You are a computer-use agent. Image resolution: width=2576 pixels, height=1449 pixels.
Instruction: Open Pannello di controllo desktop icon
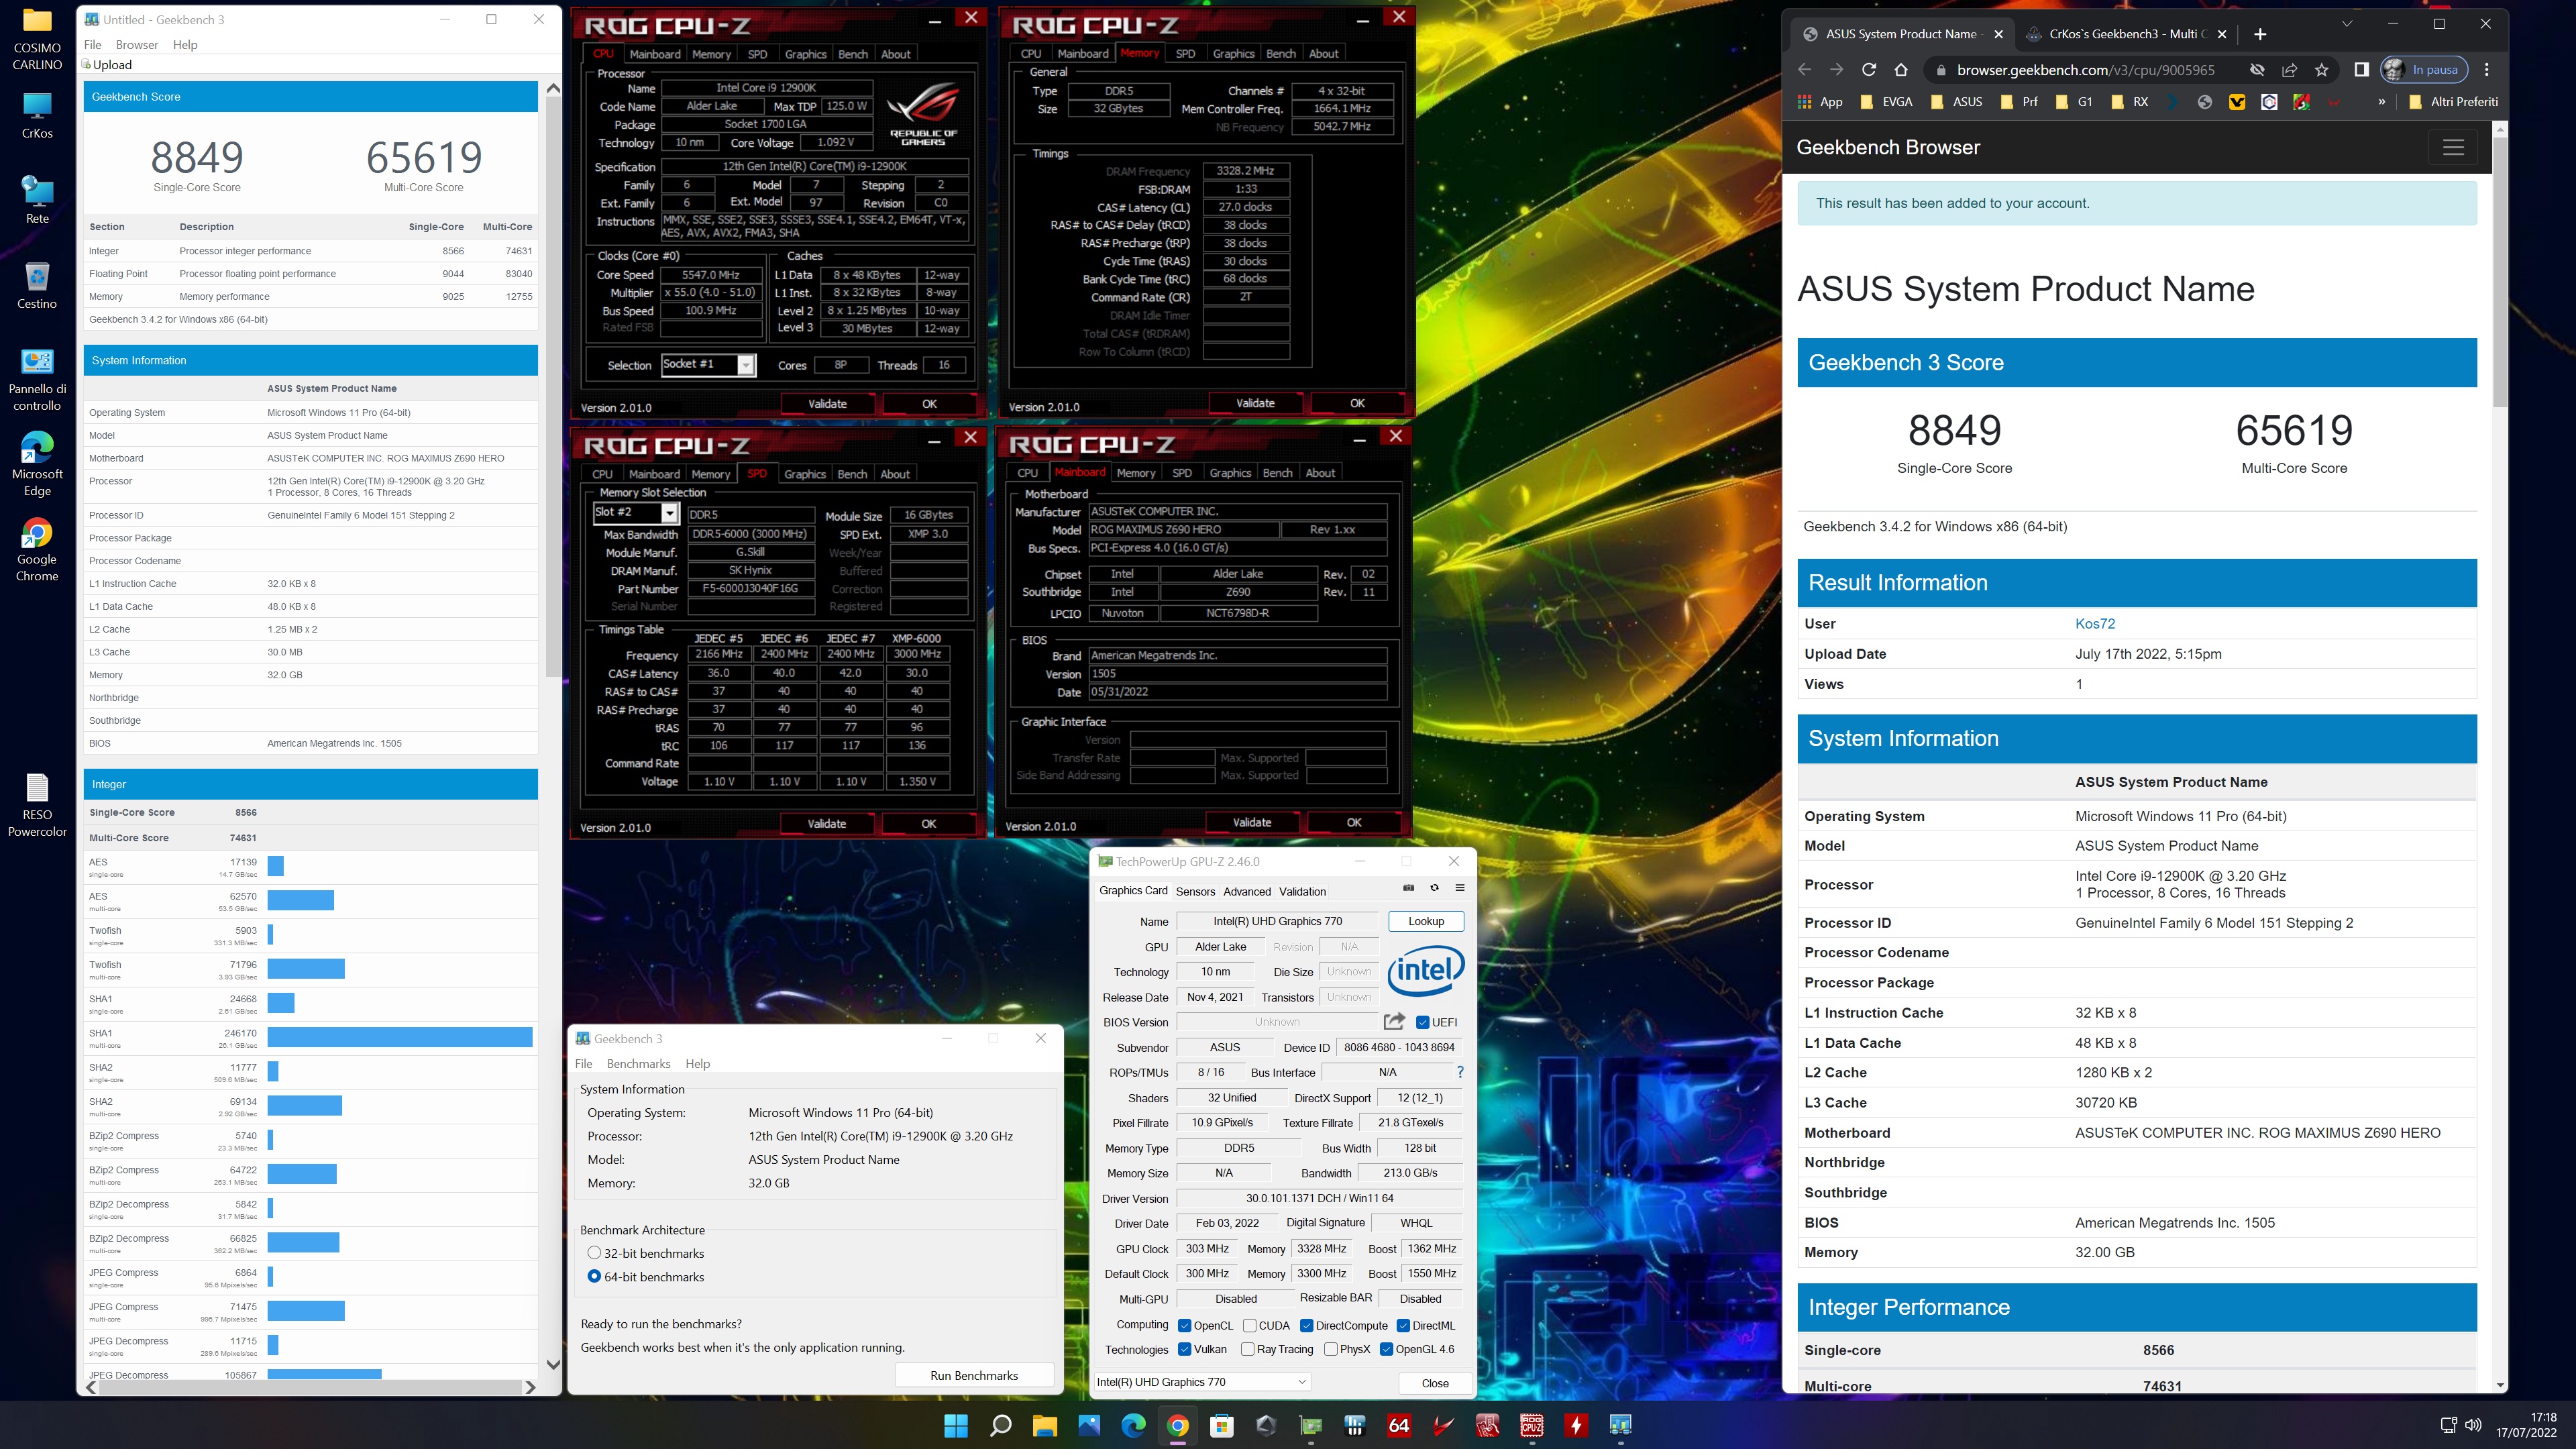pyautogui.click(x=37, y=380)
